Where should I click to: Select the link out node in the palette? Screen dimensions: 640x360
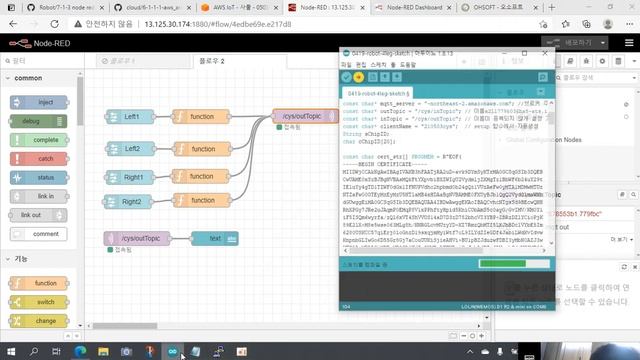pyautogui.click(x=39, y=215)
